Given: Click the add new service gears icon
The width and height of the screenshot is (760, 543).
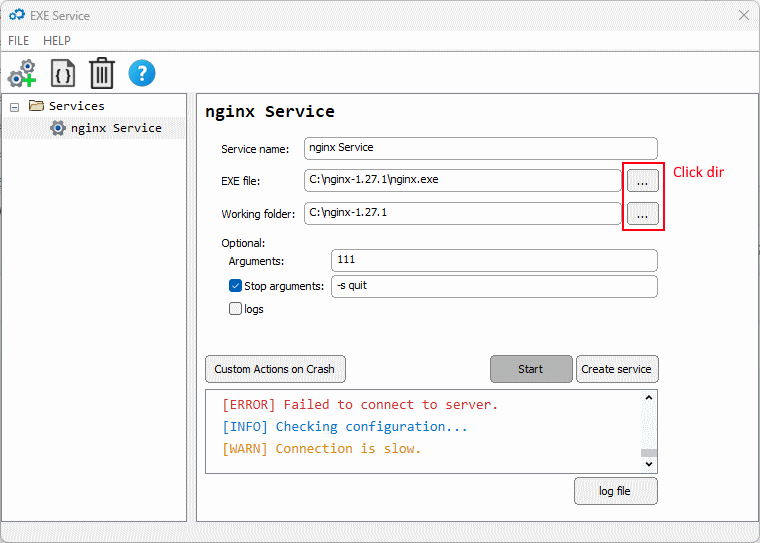Looking at the screenshot, I should [22, 74].
